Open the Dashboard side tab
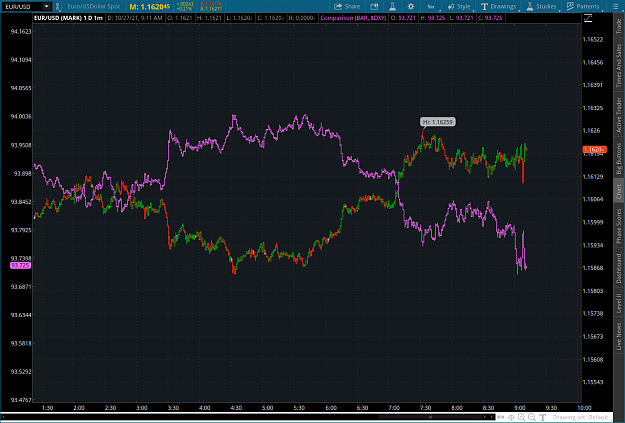625x423 pixels. click(619, 268)
